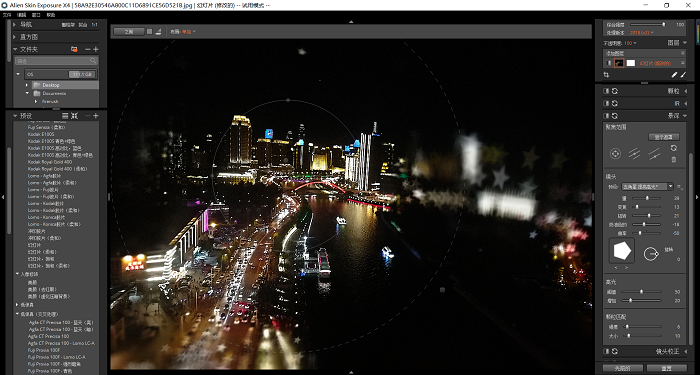Toggle the 颗粒 panel on/off switch
This screenshot has width=700, height=375.
[x=606, y=91]
